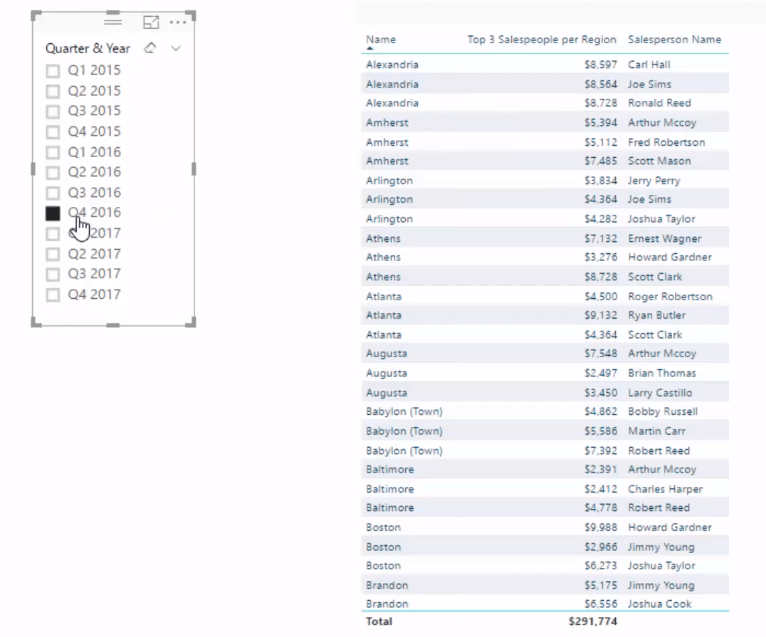Click the Q4 2017 slicer label
The height and width of the screenshot is (637, 766).
[94, 295]
